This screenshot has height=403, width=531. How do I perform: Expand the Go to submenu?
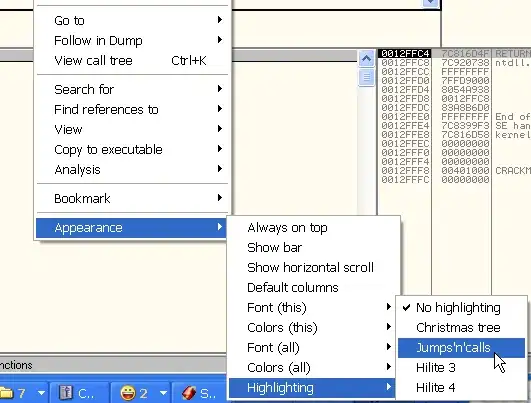point(132,21)
